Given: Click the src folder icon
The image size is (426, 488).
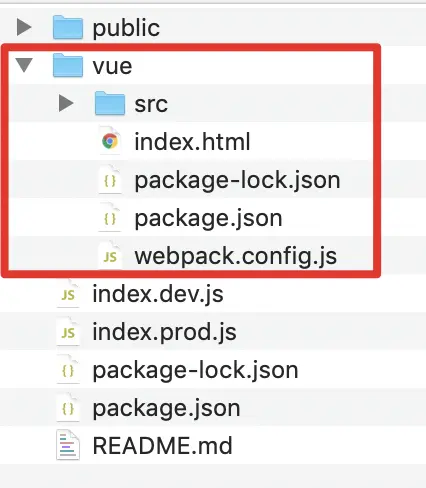Looking at the screenshot, I should click(x=110, y=103).
